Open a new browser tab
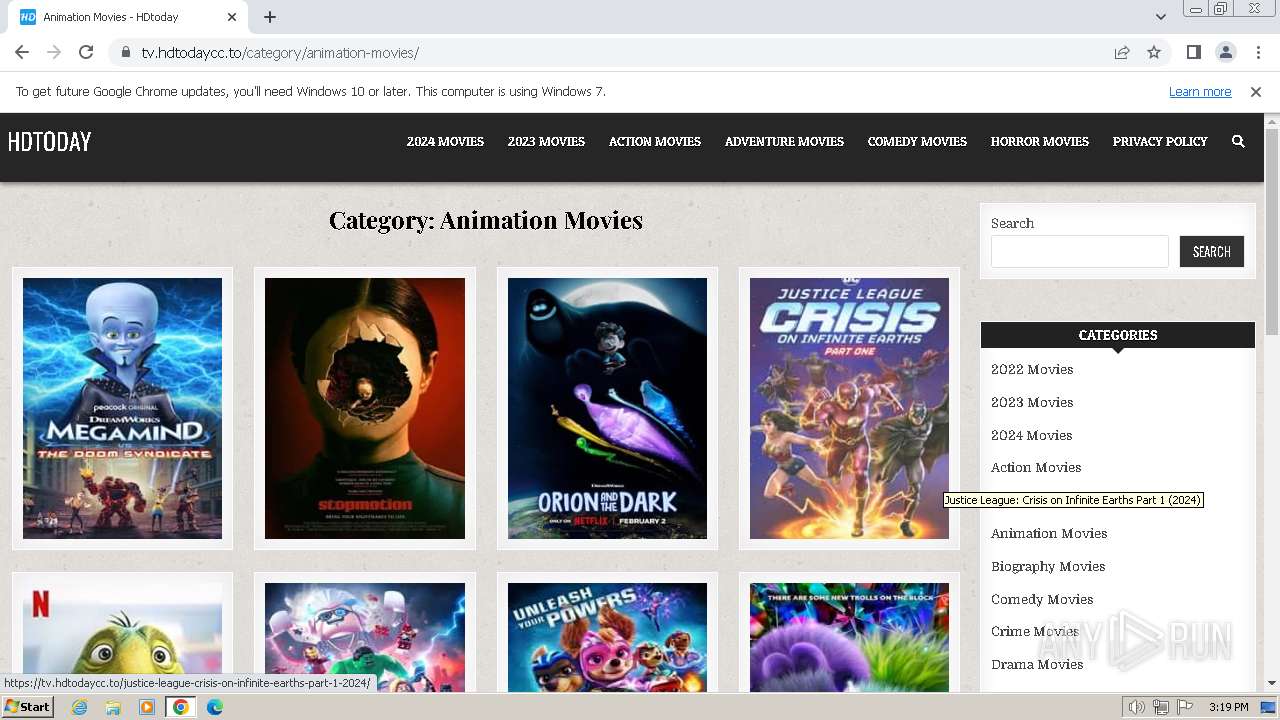1280x720 pixels. pos(270,17)
